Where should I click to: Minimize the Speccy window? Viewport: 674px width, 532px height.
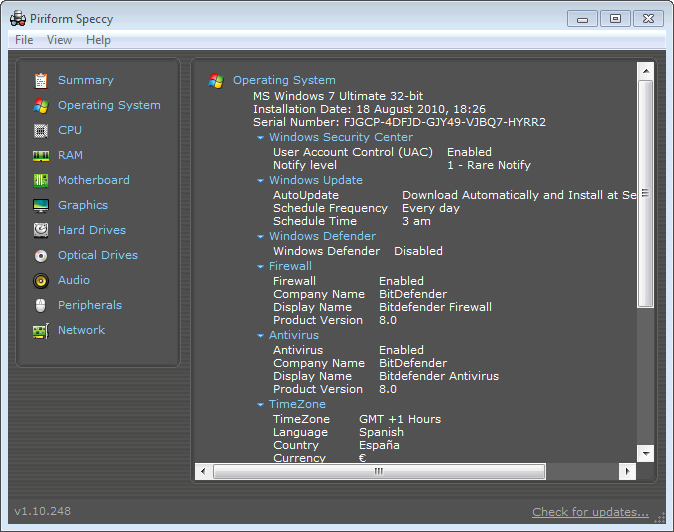pos(582,19)
